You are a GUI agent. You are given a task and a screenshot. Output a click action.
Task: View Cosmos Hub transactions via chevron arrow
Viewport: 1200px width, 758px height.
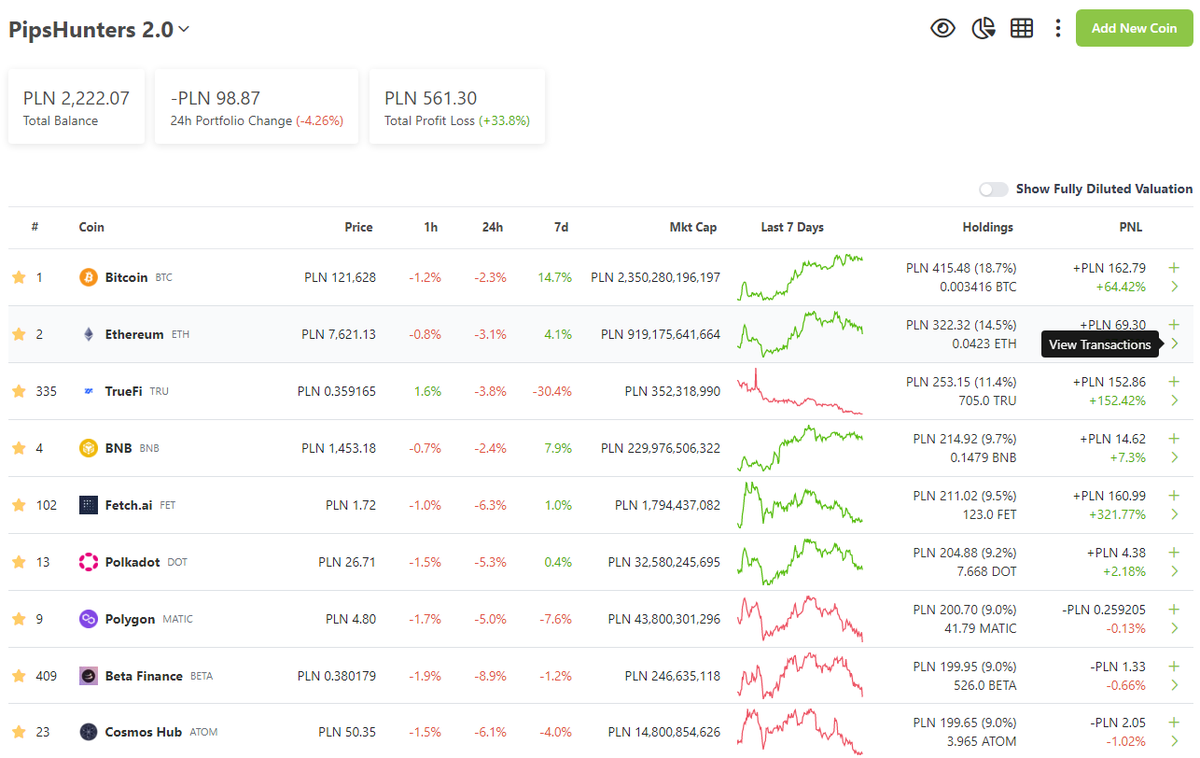1175,742
